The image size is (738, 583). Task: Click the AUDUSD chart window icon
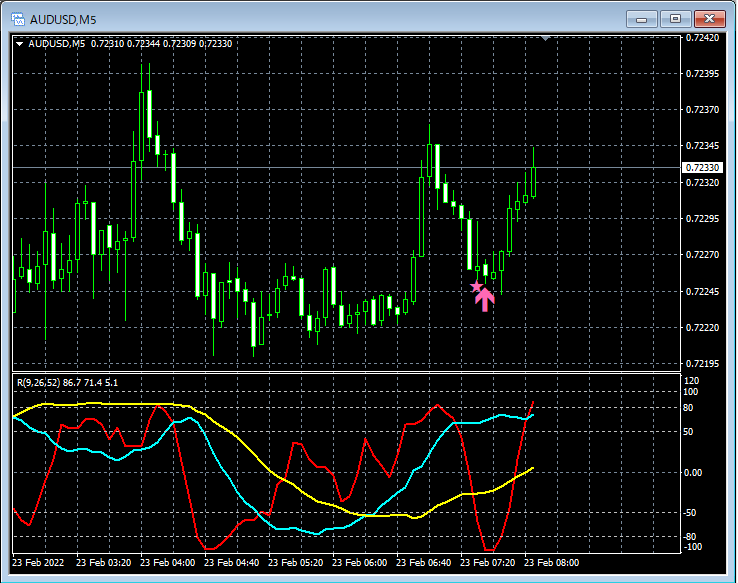[x=18, y=19]
